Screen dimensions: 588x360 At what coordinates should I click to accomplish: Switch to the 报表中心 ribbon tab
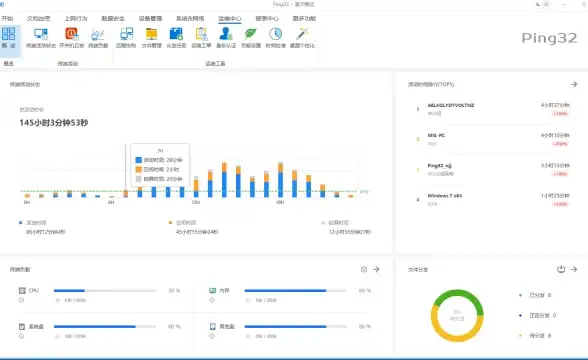pos(267,18)
